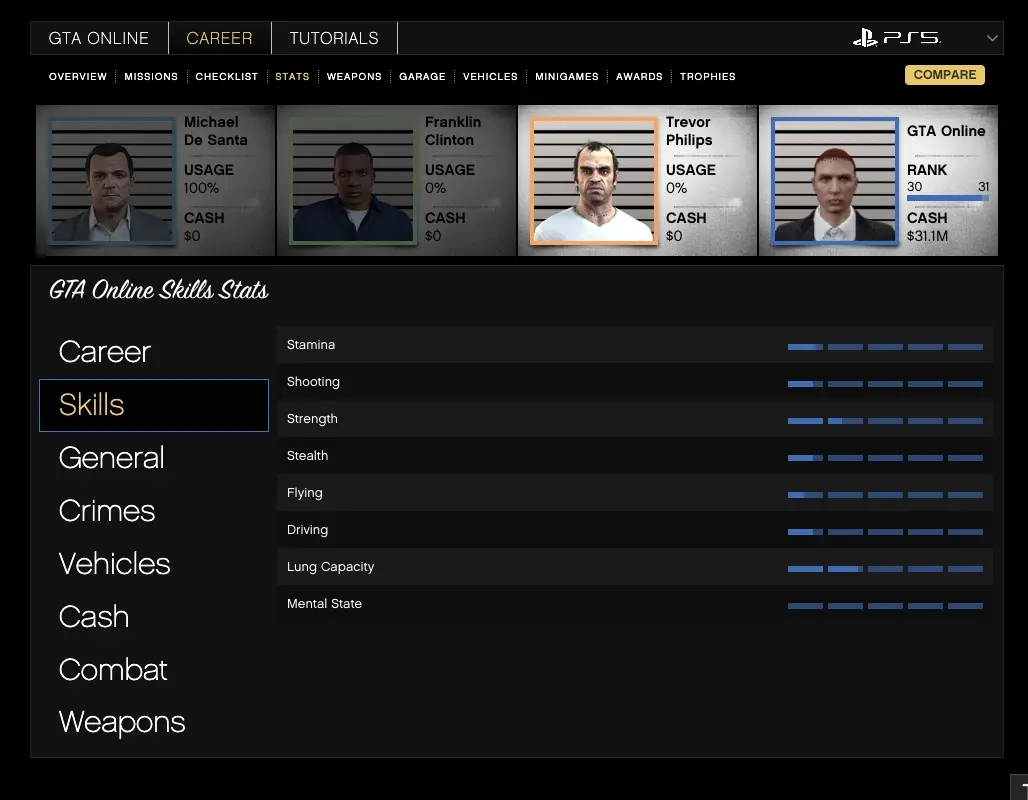
Task: Click the PlayStation logo icon
Action: pyautogui.click(x=864, y=38)
